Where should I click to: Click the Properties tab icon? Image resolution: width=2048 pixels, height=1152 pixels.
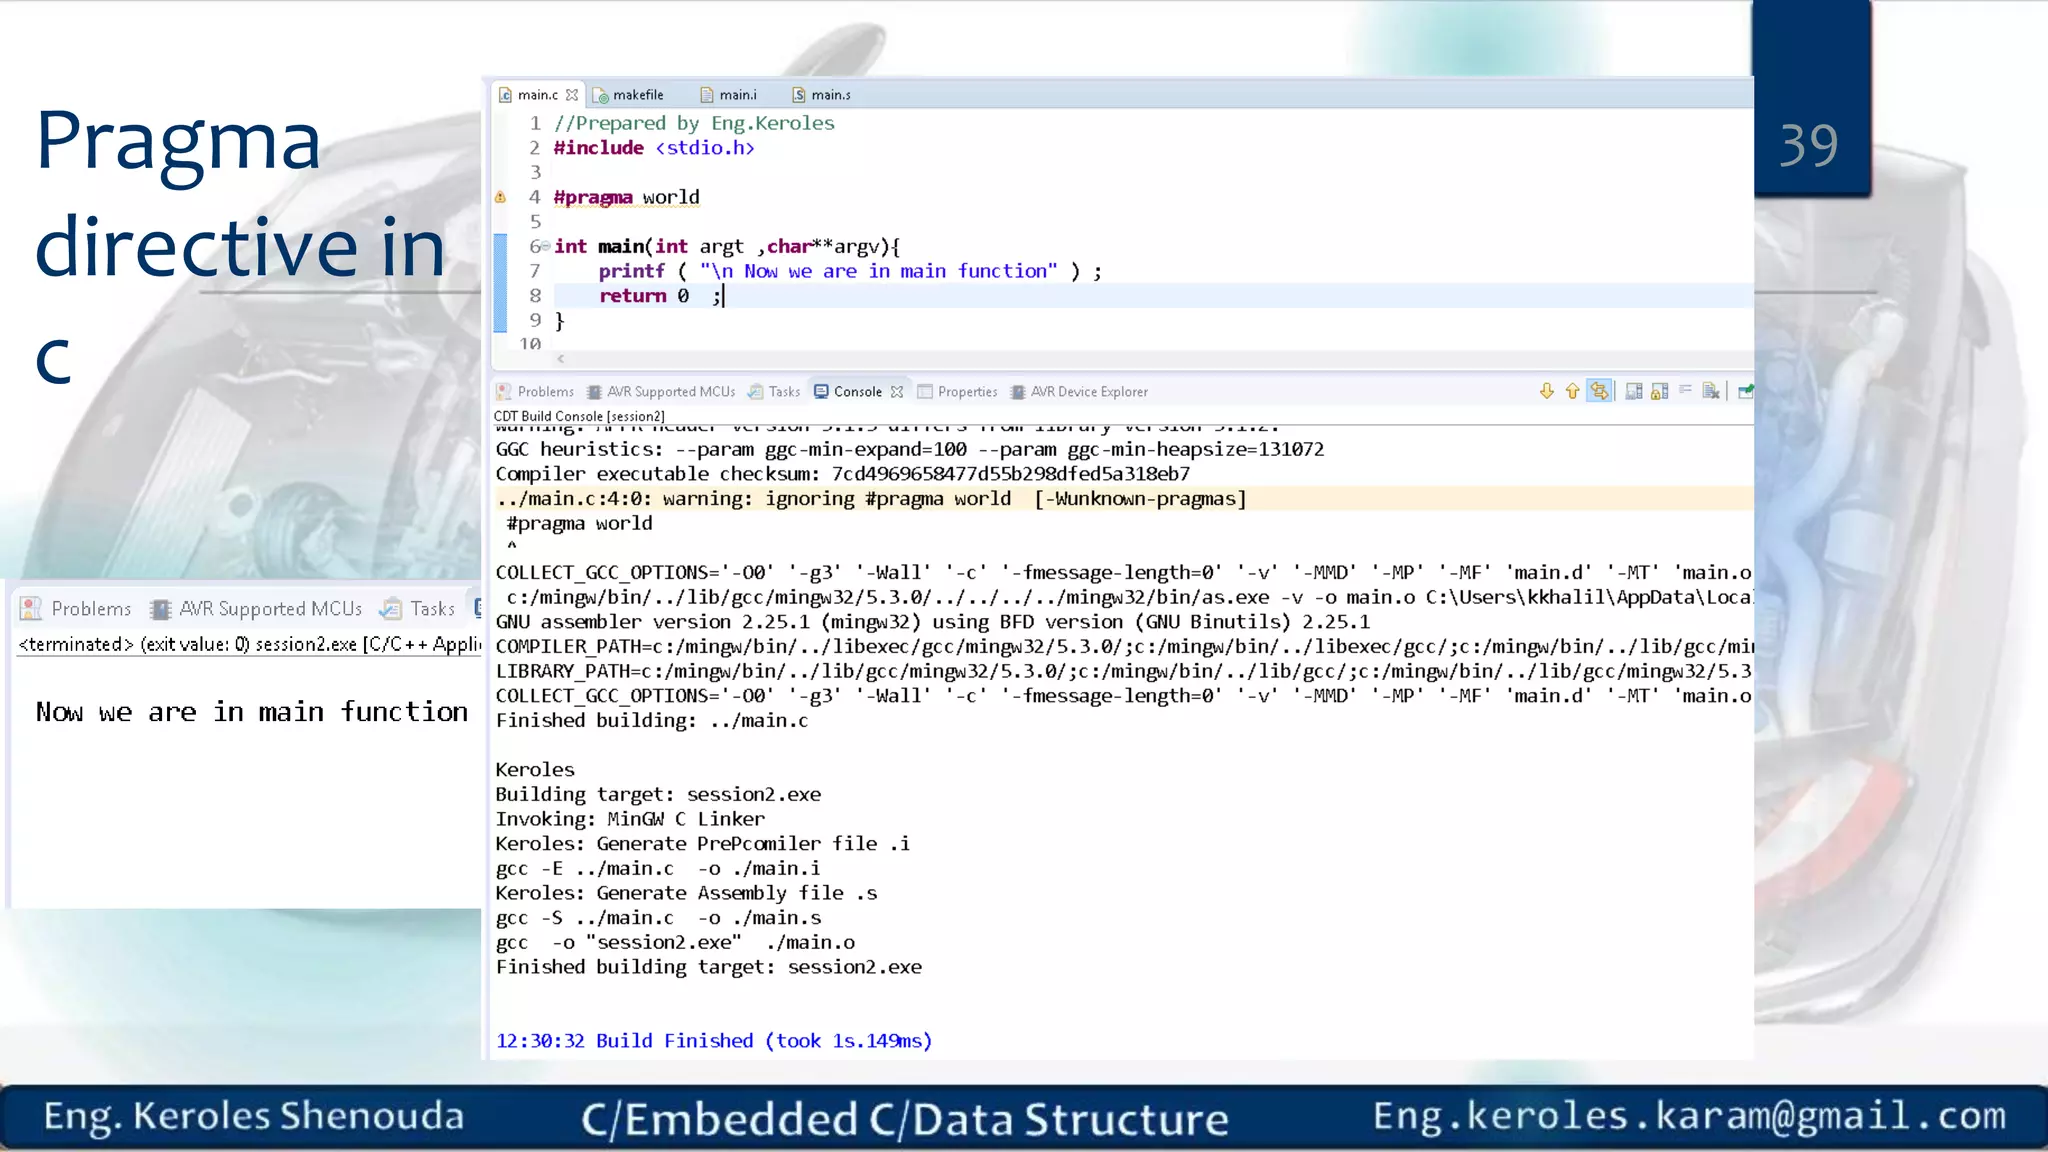point(925,392)
